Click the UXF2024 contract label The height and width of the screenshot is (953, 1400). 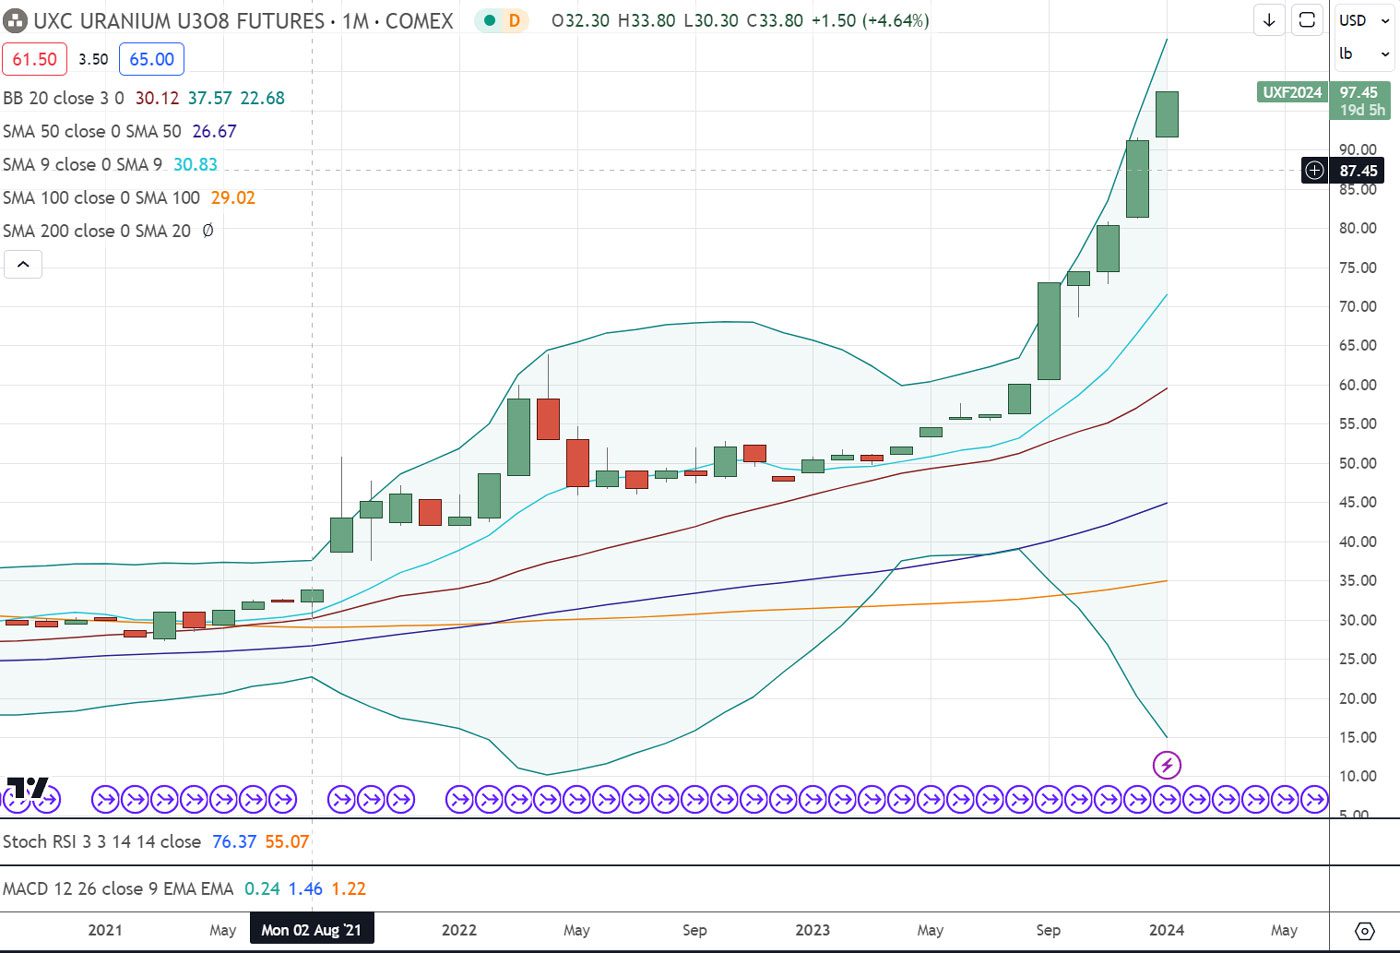pyautogui.click(x=1292, y=92)
